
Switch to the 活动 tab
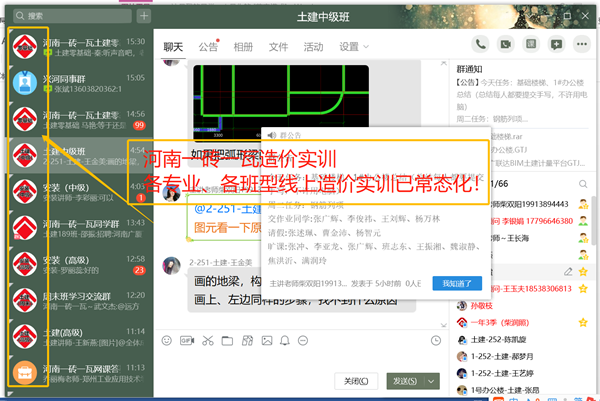point(313,47)
